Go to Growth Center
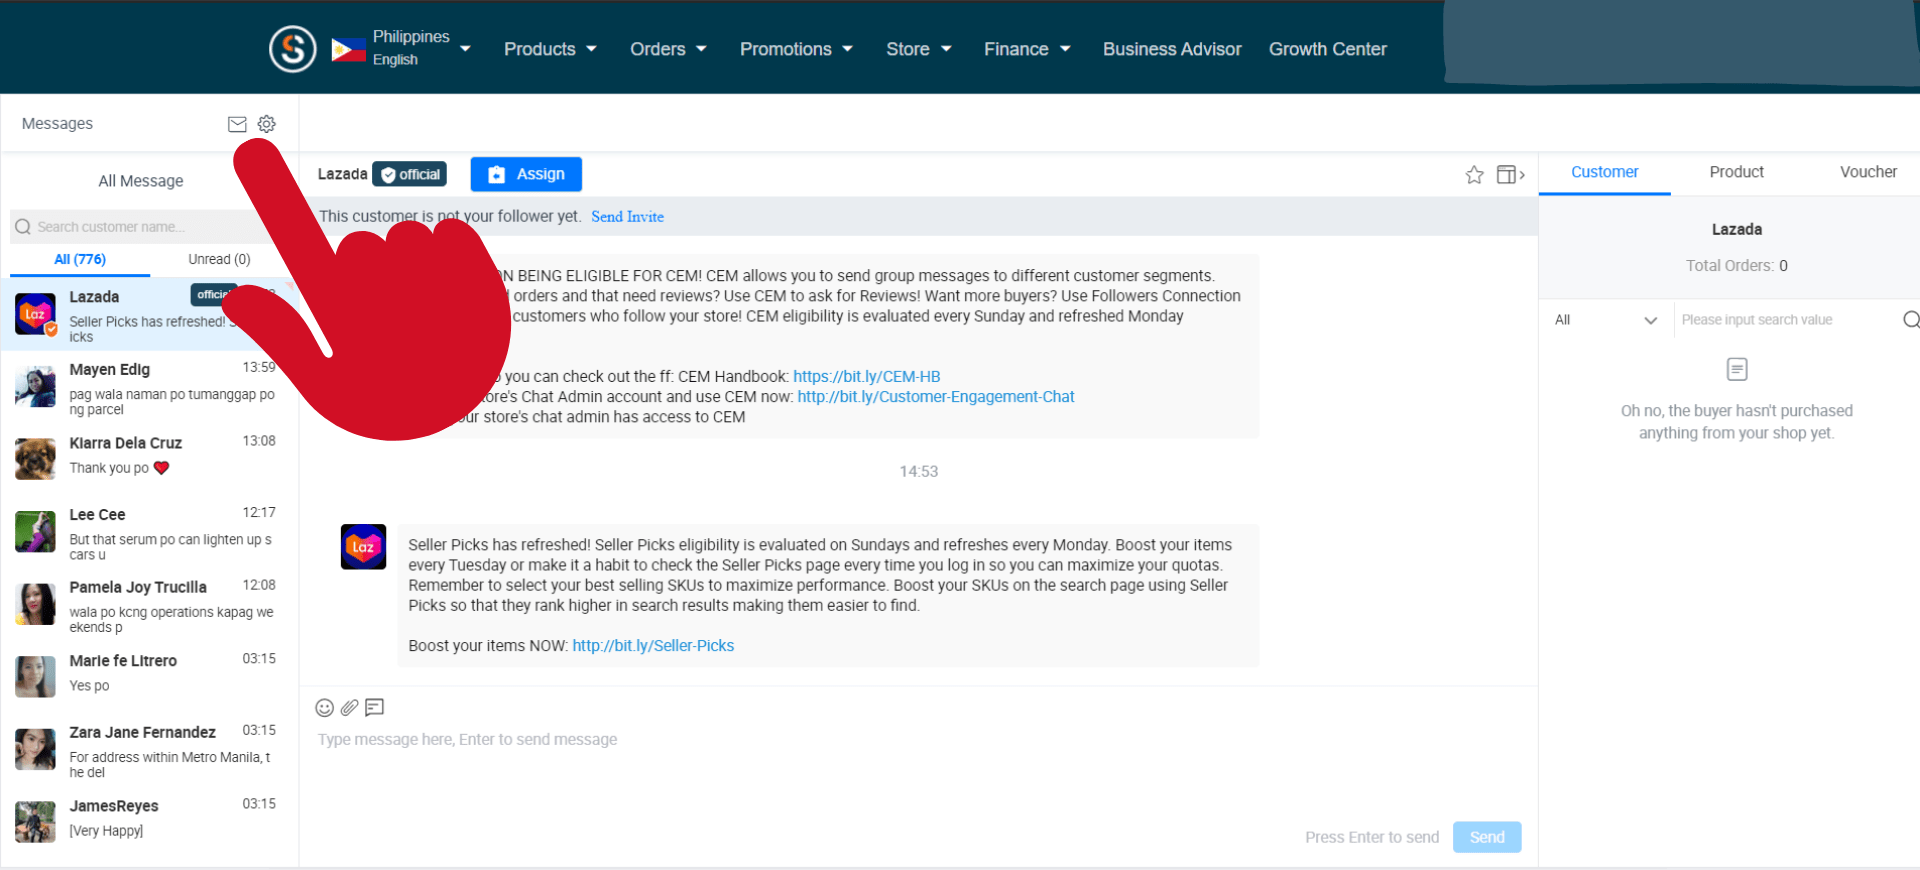 (1328, 49)
